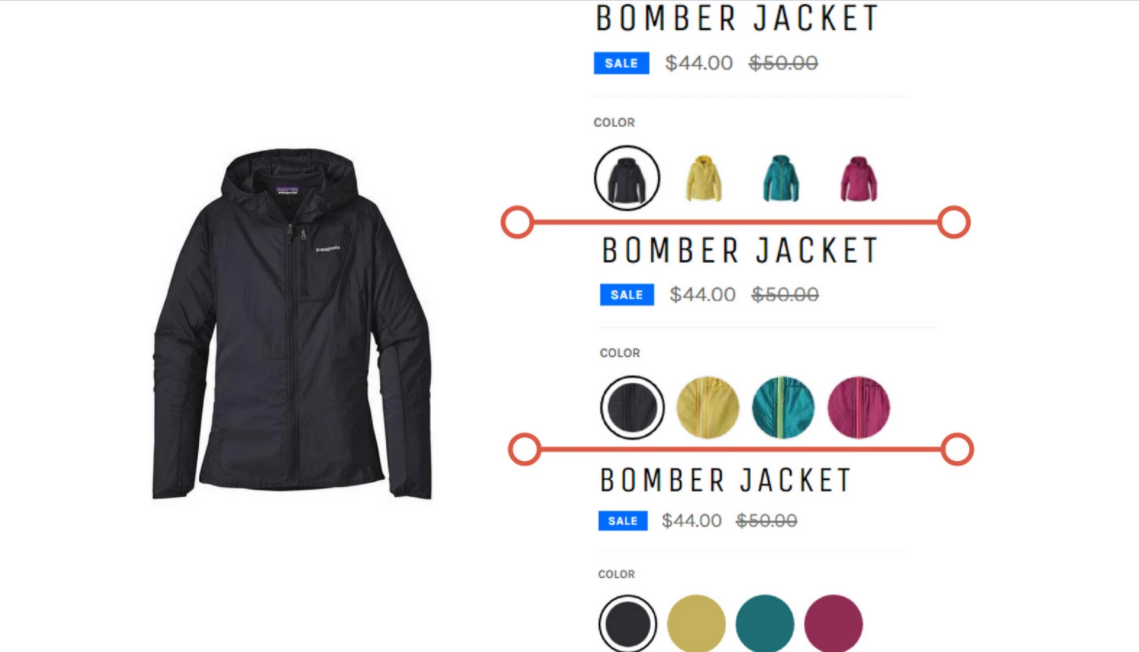
Task: Click the left handle of lower orange divider
Action: (524, 449)
